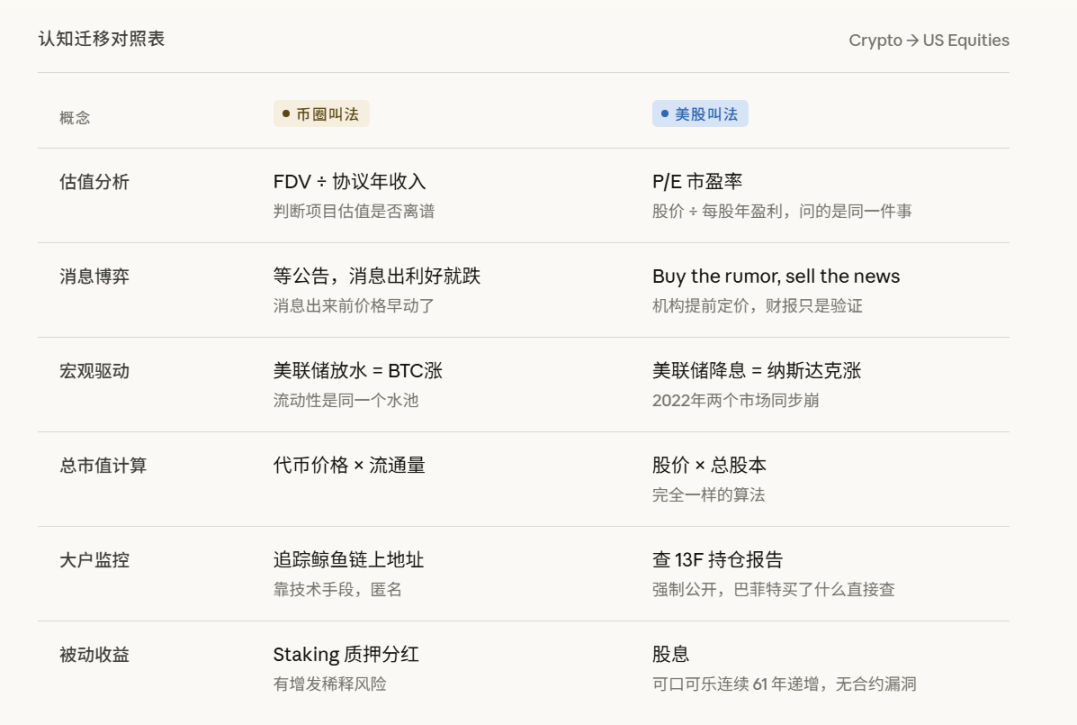Click the brown dot in 币圈叫法 badge
Screen dimensions: 1077x725
tap(286, 114)
